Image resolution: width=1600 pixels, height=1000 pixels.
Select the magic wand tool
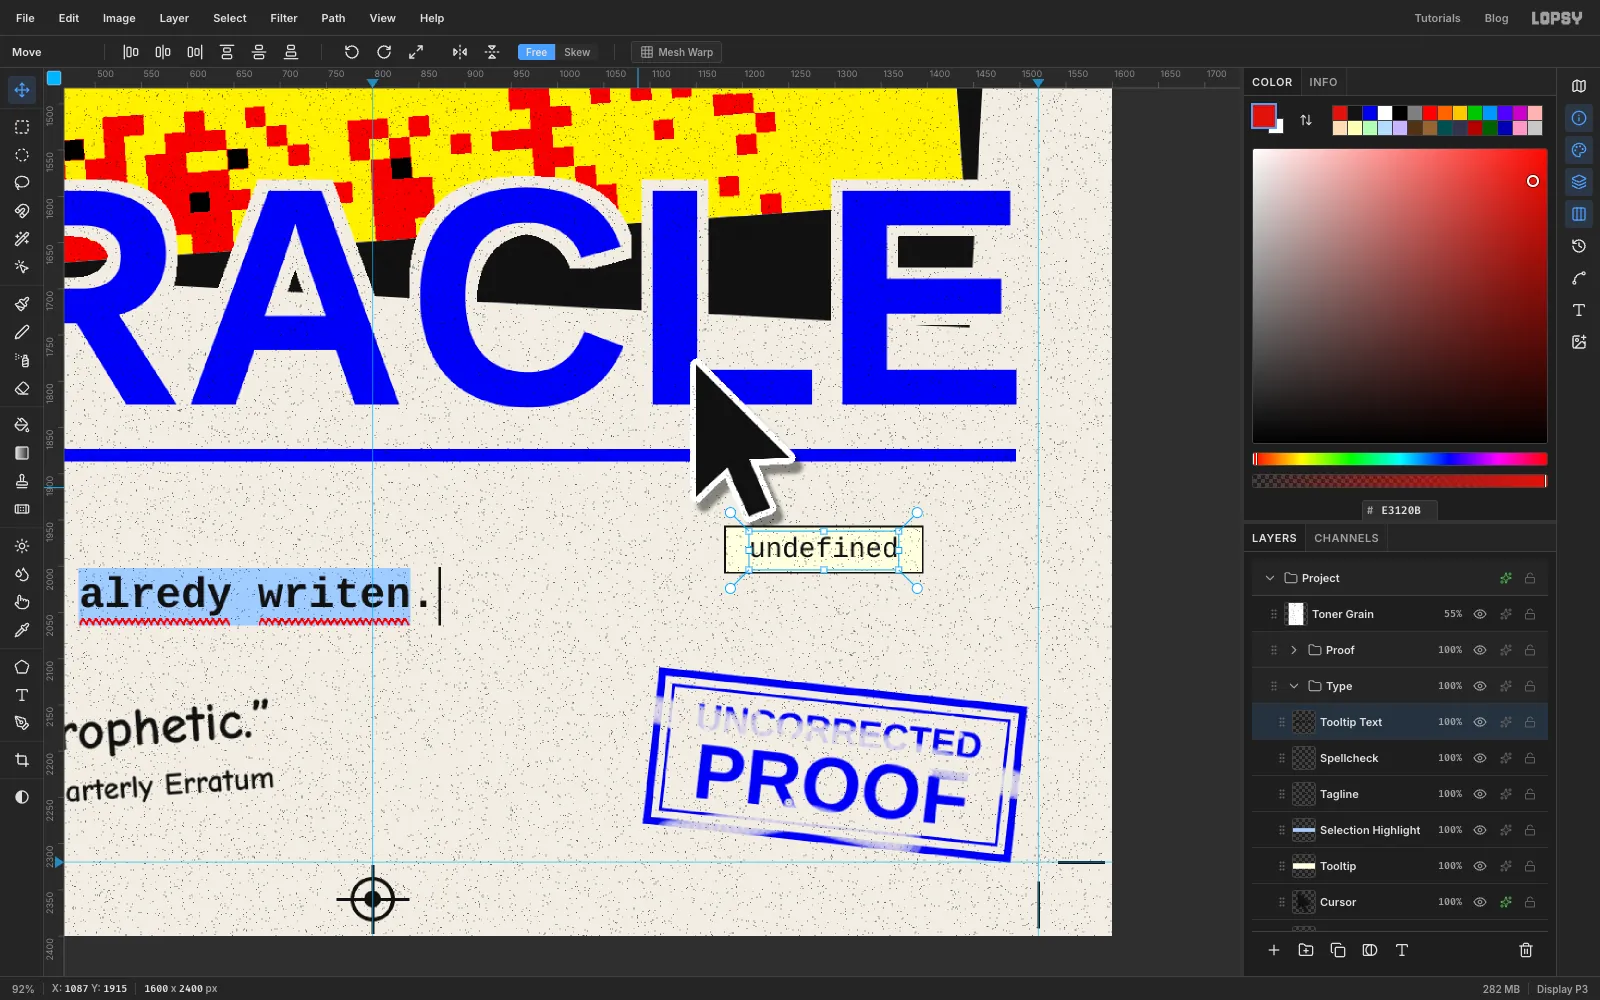[x=22, y=239]
